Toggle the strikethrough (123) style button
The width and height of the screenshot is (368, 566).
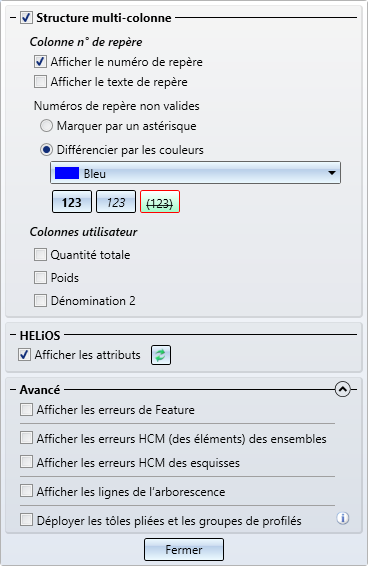[160, 202]
